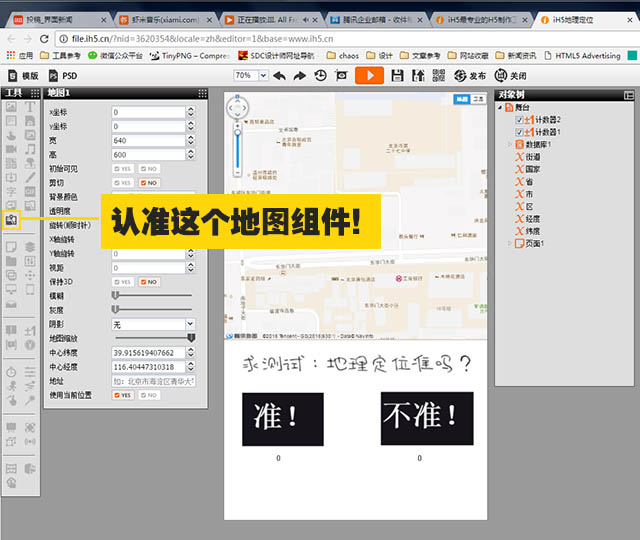Expand the 数据库1 tree node
640x540 pixels.
(509, 145)
